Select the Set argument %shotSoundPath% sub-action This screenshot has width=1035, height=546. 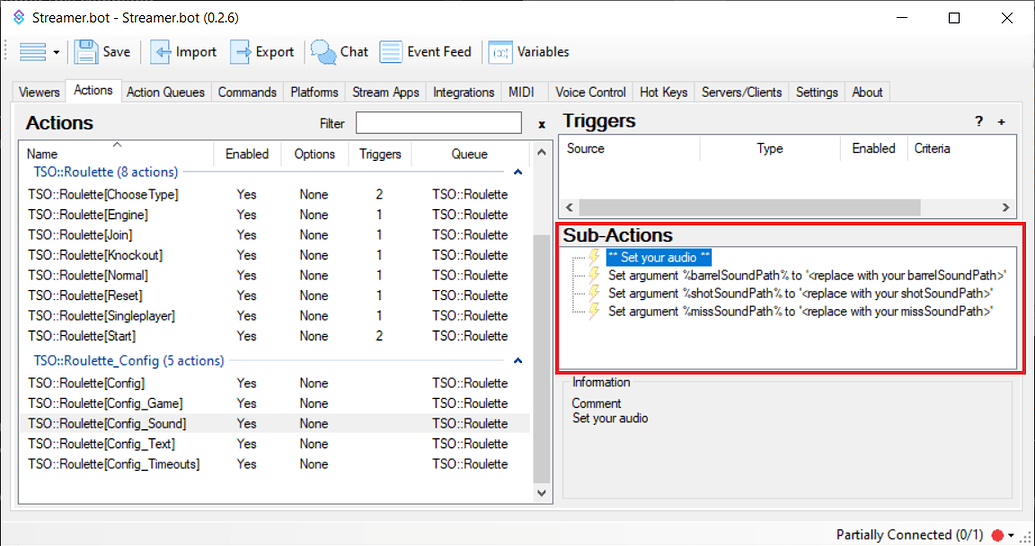click(x=801, y=293)
